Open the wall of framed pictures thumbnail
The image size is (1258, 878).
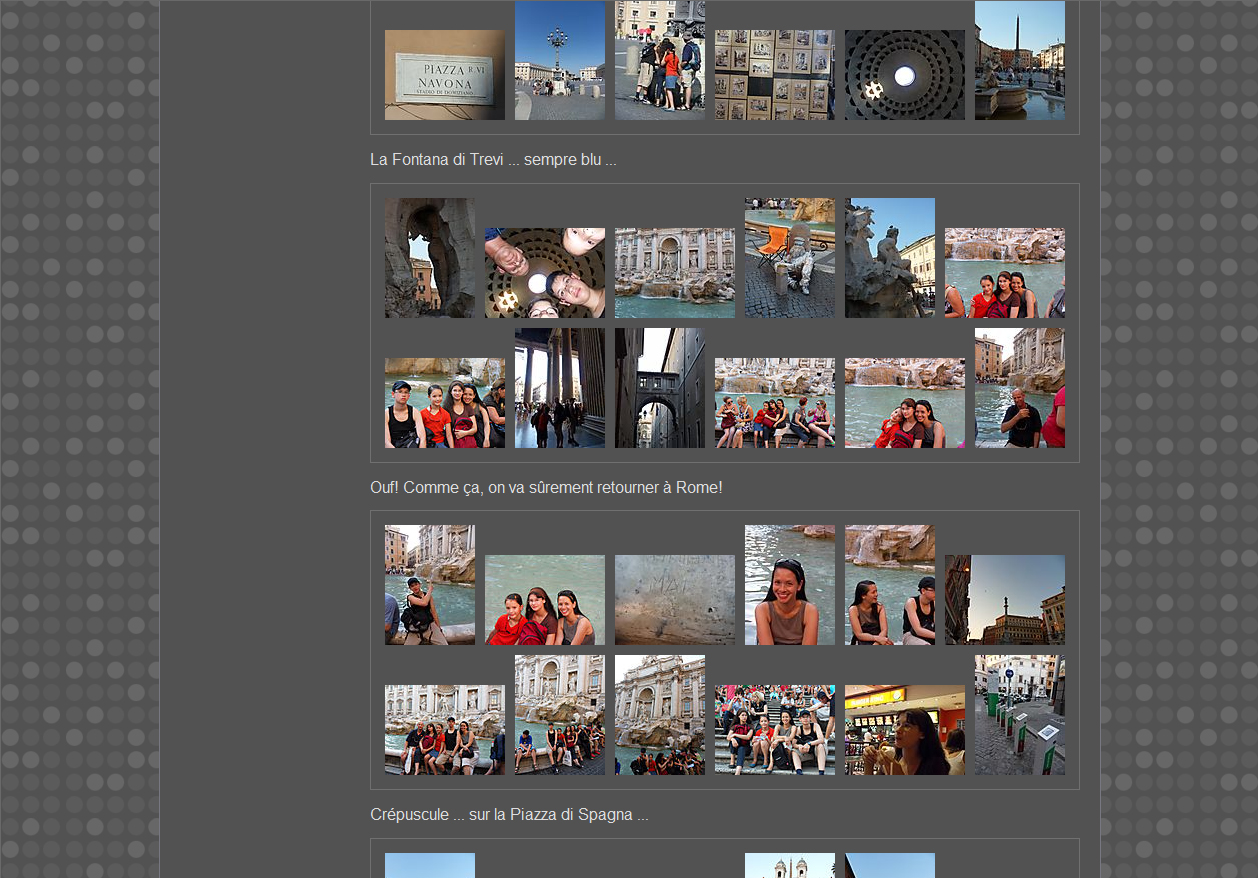[x=774, y=75]
